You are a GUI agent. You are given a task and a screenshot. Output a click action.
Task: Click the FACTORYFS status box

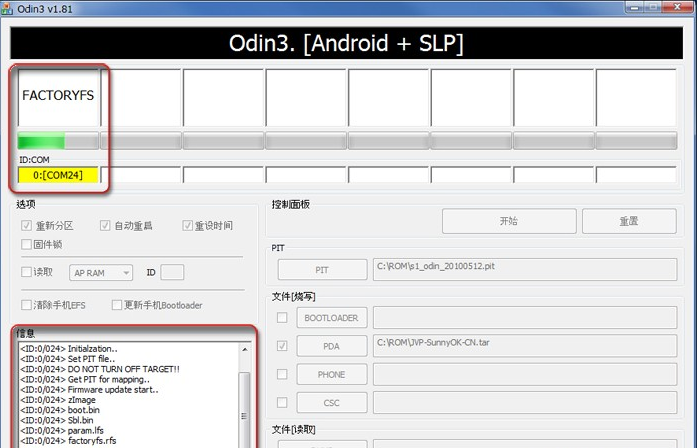click(58, 97)
